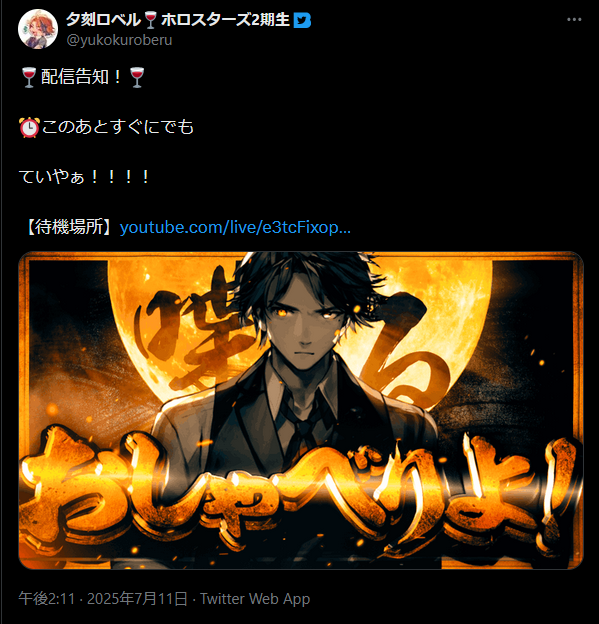
Task: Open the three-dot more options menu
Action: [x=574, y=20]
